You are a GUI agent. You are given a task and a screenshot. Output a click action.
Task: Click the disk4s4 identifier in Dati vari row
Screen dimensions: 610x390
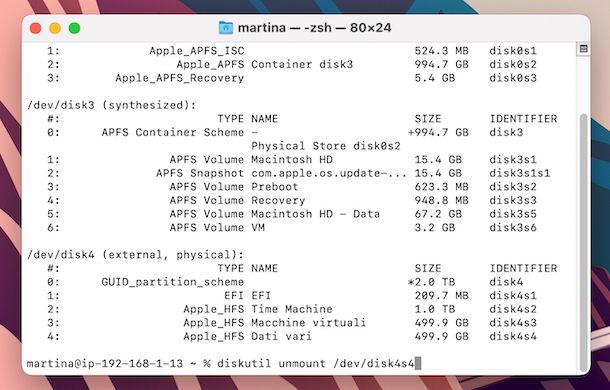point(513,336)
